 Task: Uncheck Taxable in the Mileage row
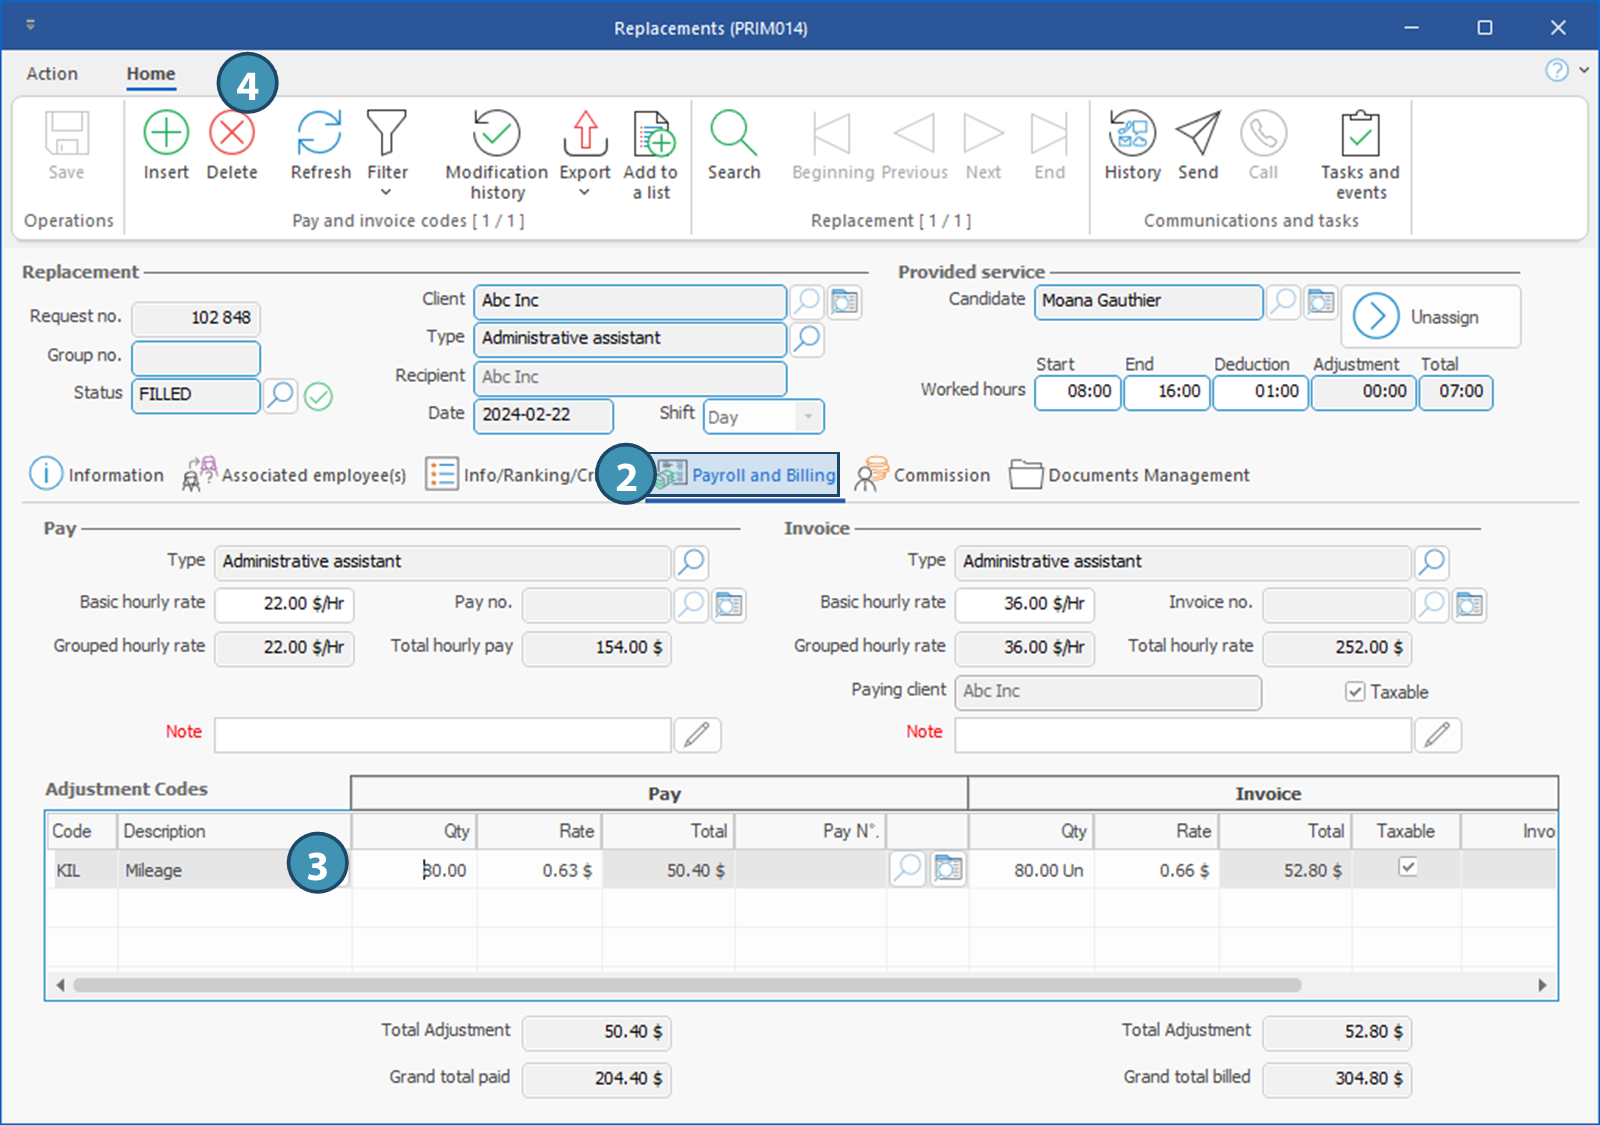pos(1407,867)
